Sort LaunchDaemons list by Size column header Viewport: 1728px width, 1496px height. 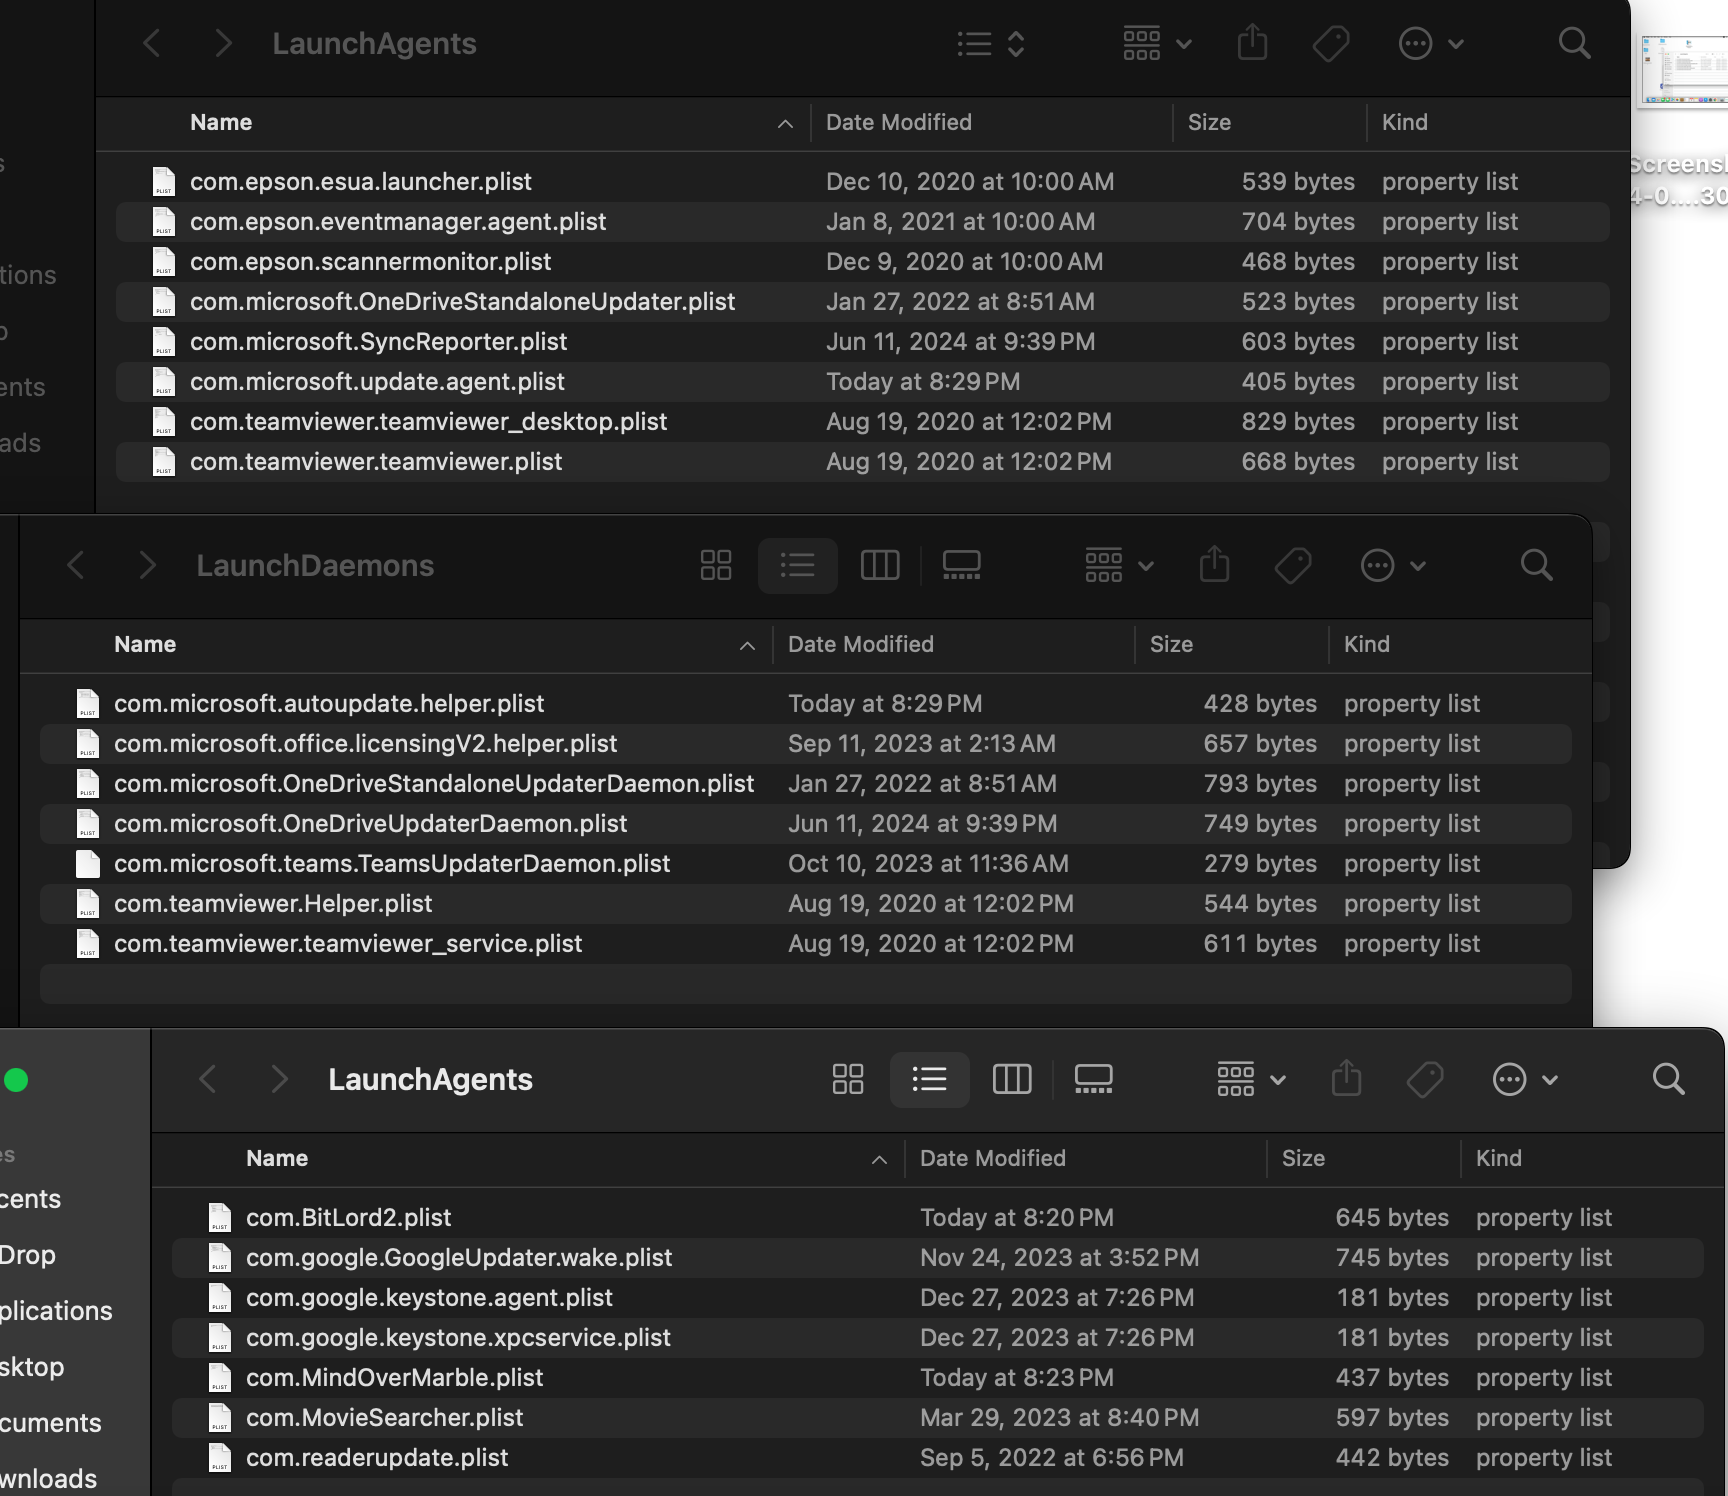coord(1171,644)
